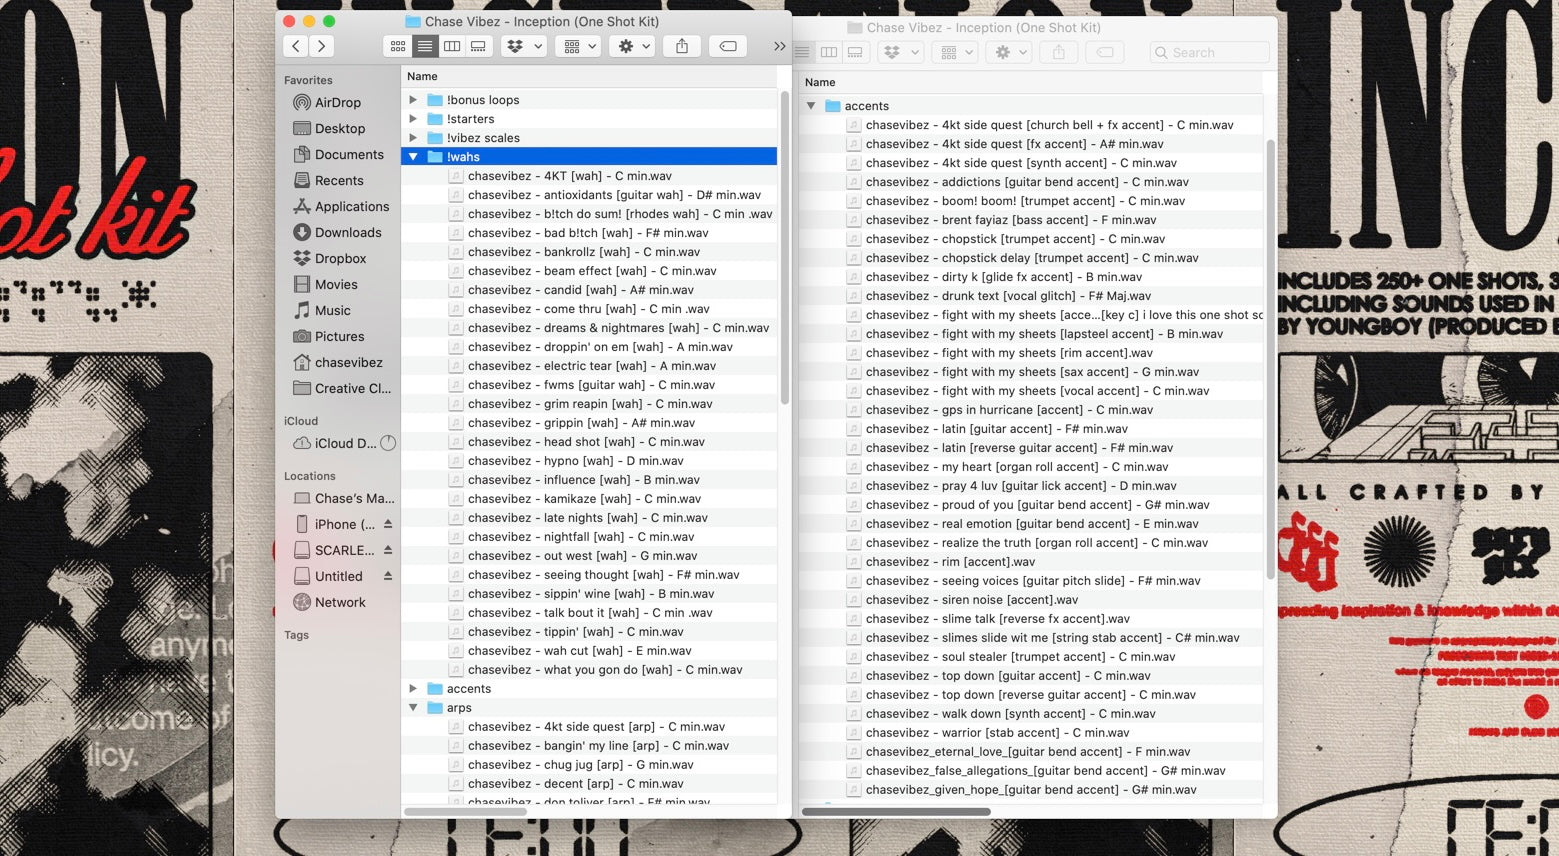Open Dropbox menu in back window toolbar

click(901, 52)
